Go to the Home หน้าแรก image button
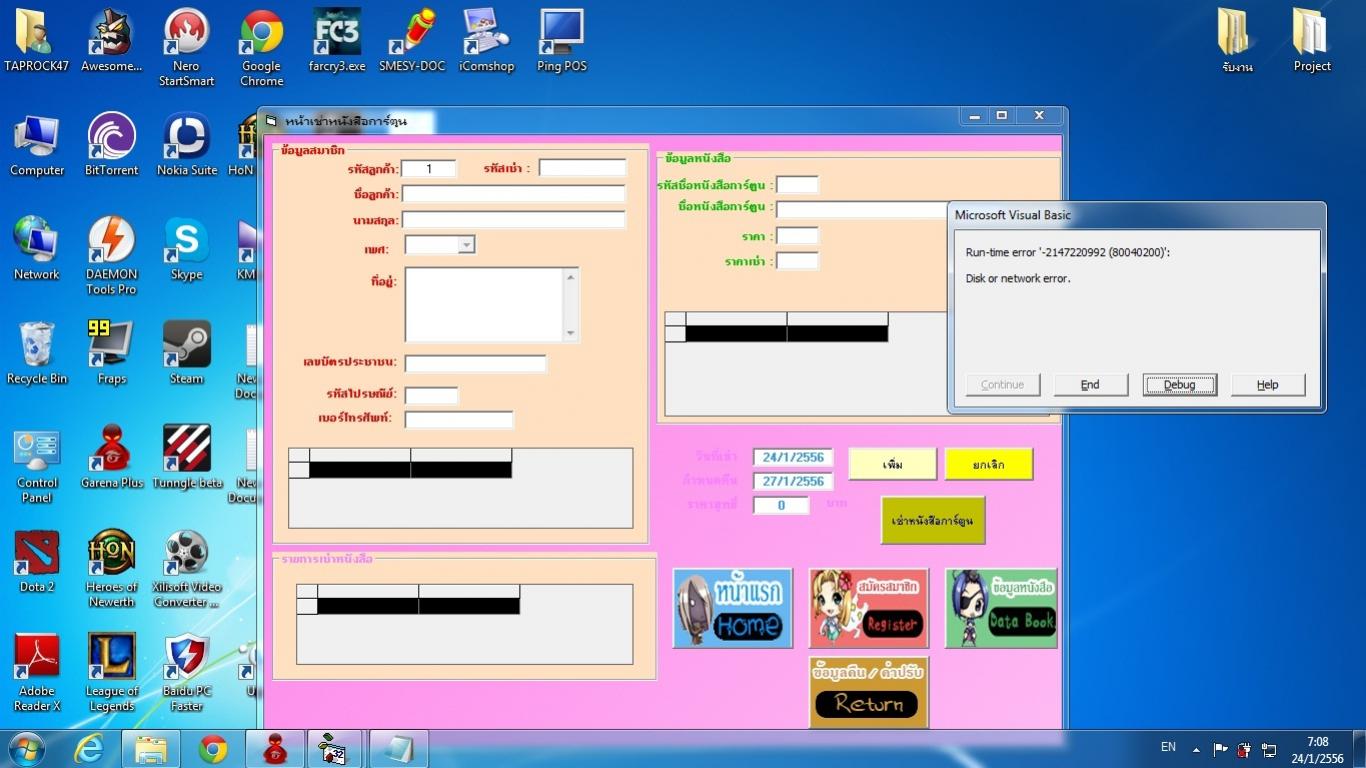The width and height of the screenshot is (1366, 768). (733, 608)
